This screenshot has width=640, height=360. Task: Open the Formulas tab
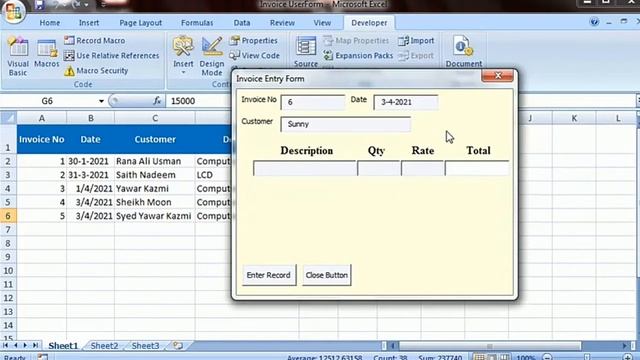coord(197,23)
